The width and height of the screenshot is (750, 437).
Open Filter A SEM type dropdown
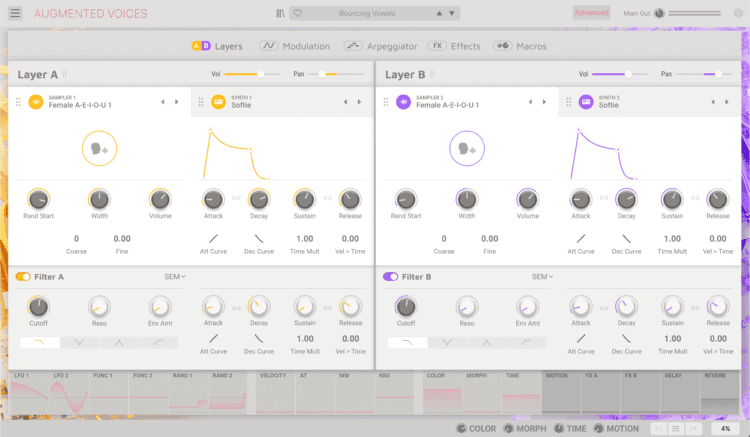pyautogui.click(x=175, y=277)
